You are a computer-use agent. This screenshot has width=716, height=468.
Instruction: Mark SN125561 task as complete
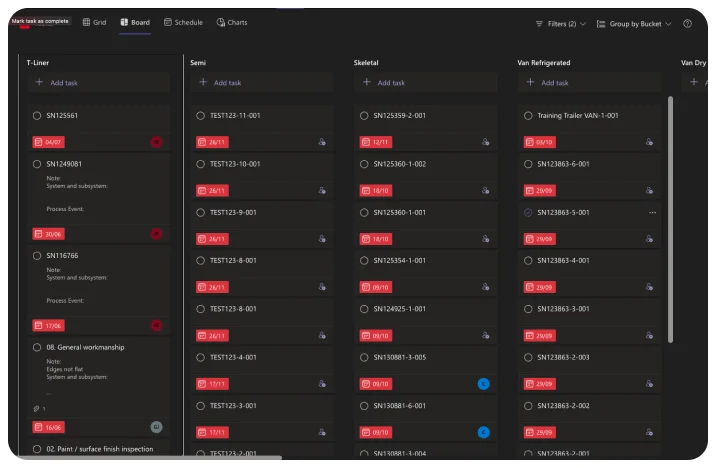pyautogui.click(x=37, y=116)
